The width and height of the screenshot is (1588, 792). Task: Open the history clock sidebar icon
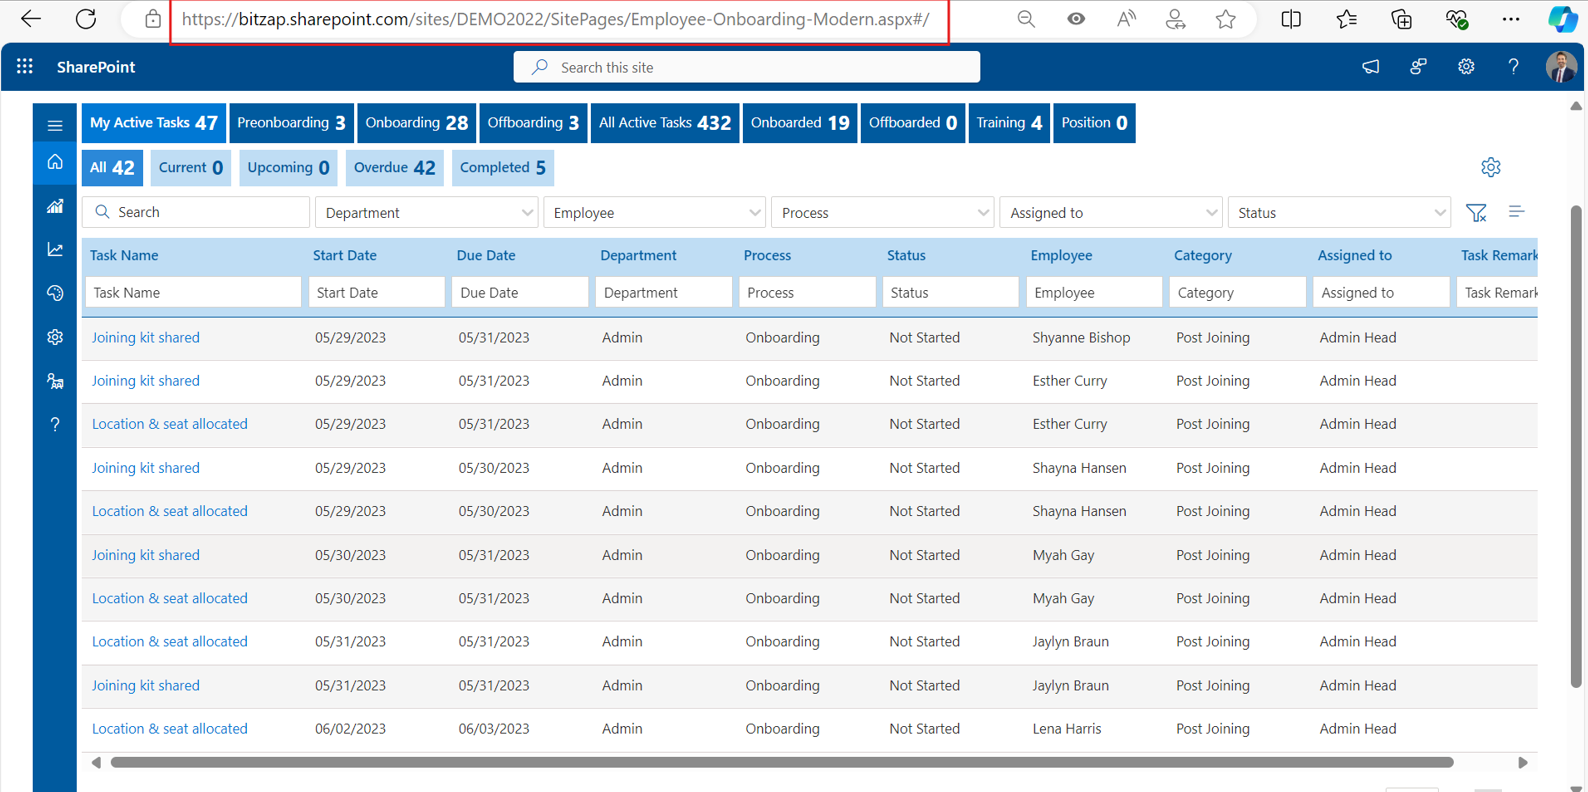click(55, 293)
